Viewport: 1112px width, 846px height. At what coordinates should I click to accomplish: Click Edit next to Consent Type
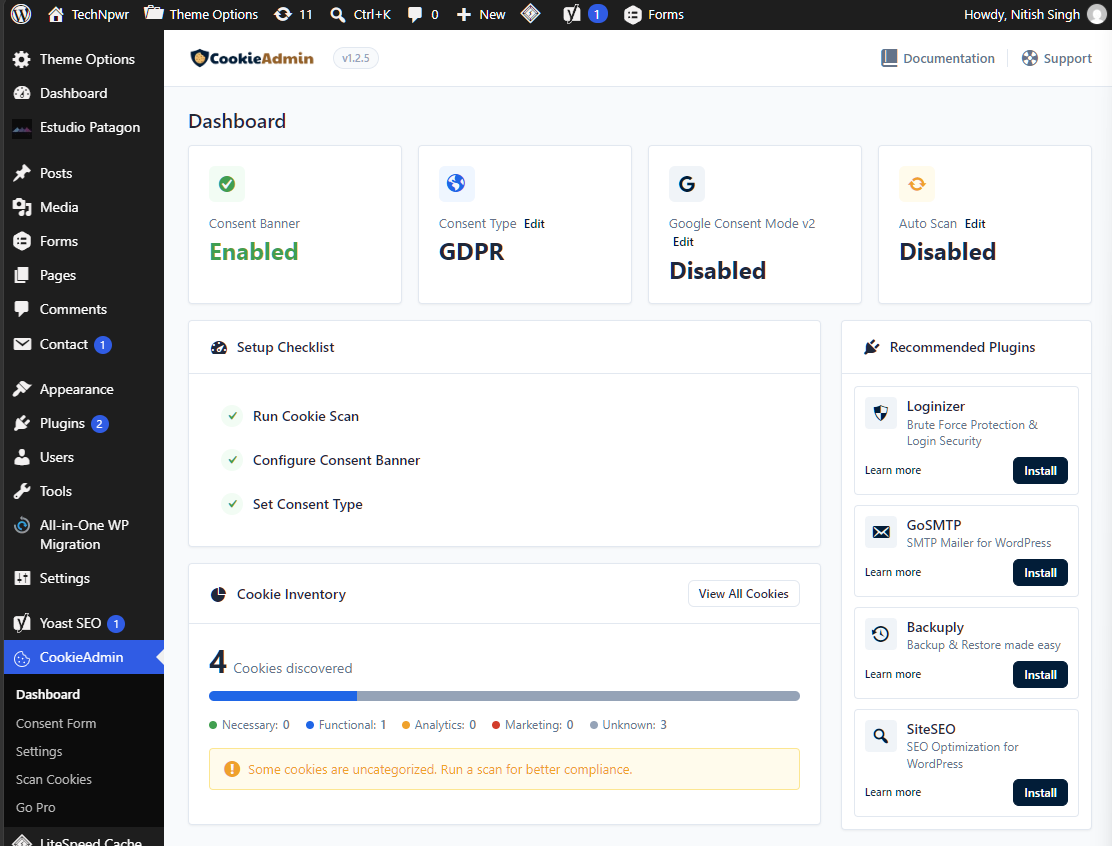[534, 224]
